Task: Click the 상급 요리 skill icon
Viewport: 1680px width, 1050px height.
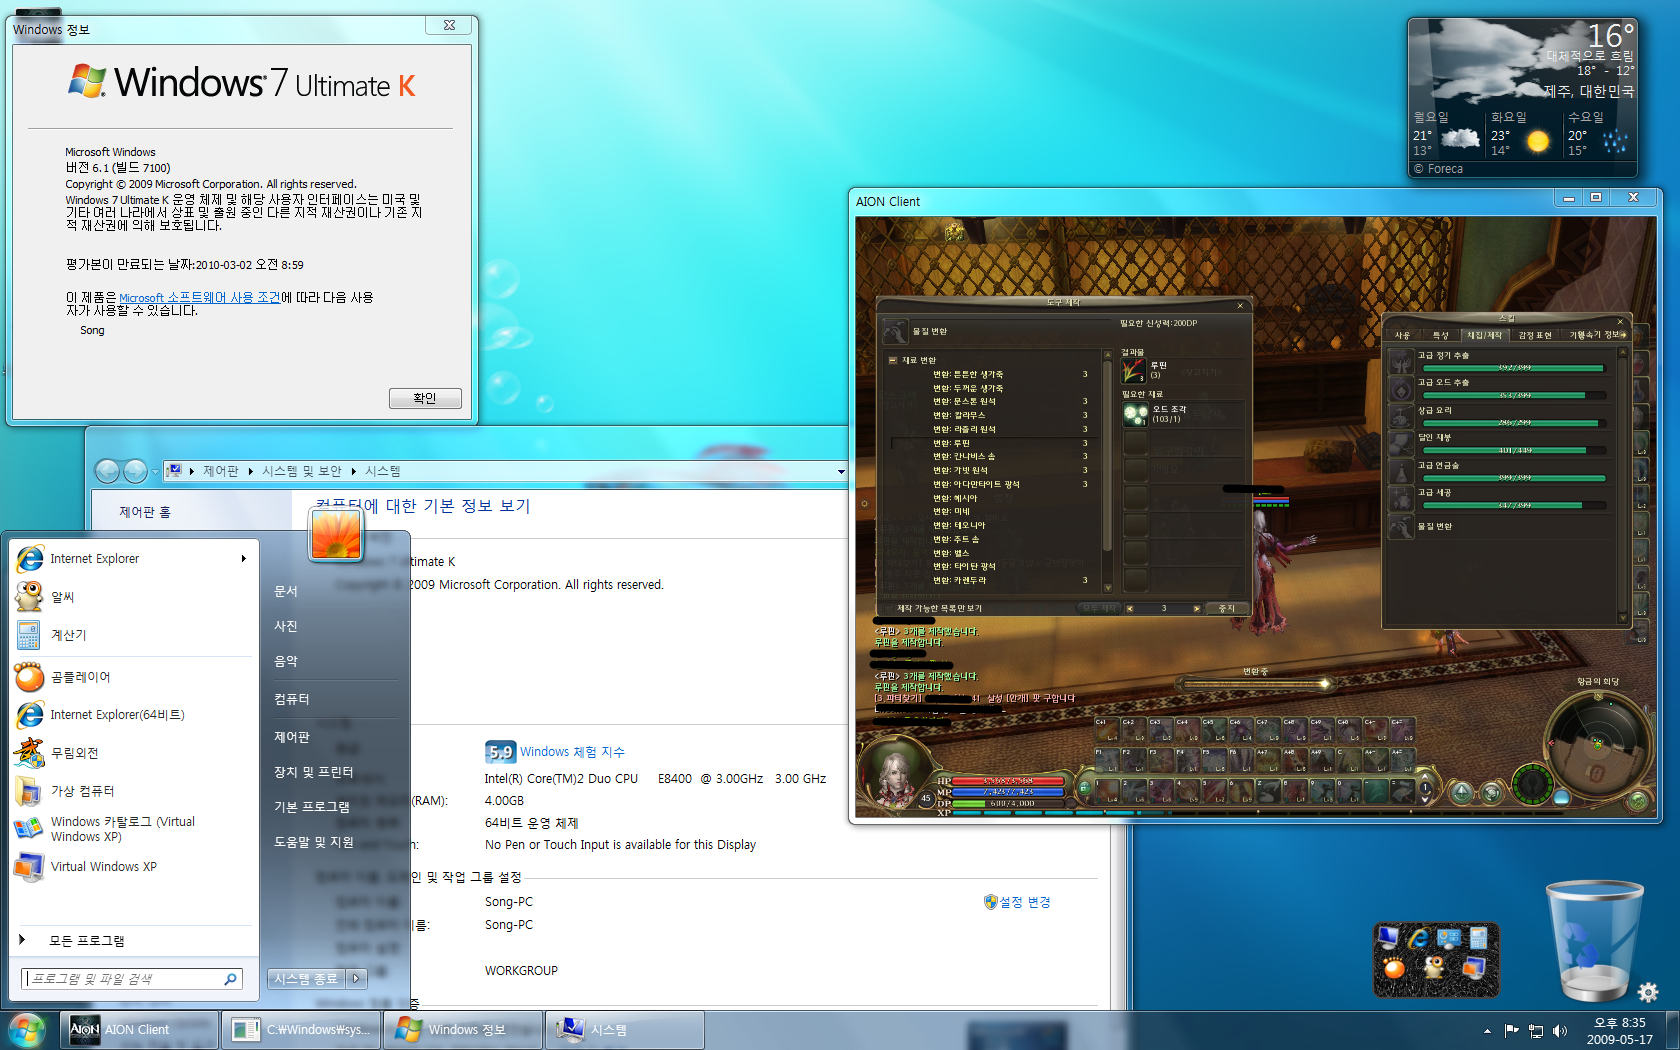Action: click(x=1401, y=416)
